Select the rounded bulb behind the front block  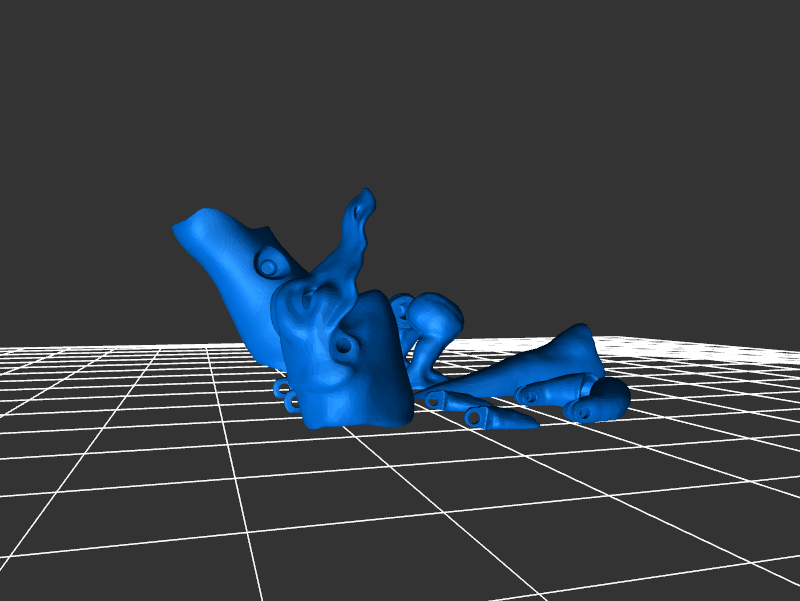click(438, 315)
